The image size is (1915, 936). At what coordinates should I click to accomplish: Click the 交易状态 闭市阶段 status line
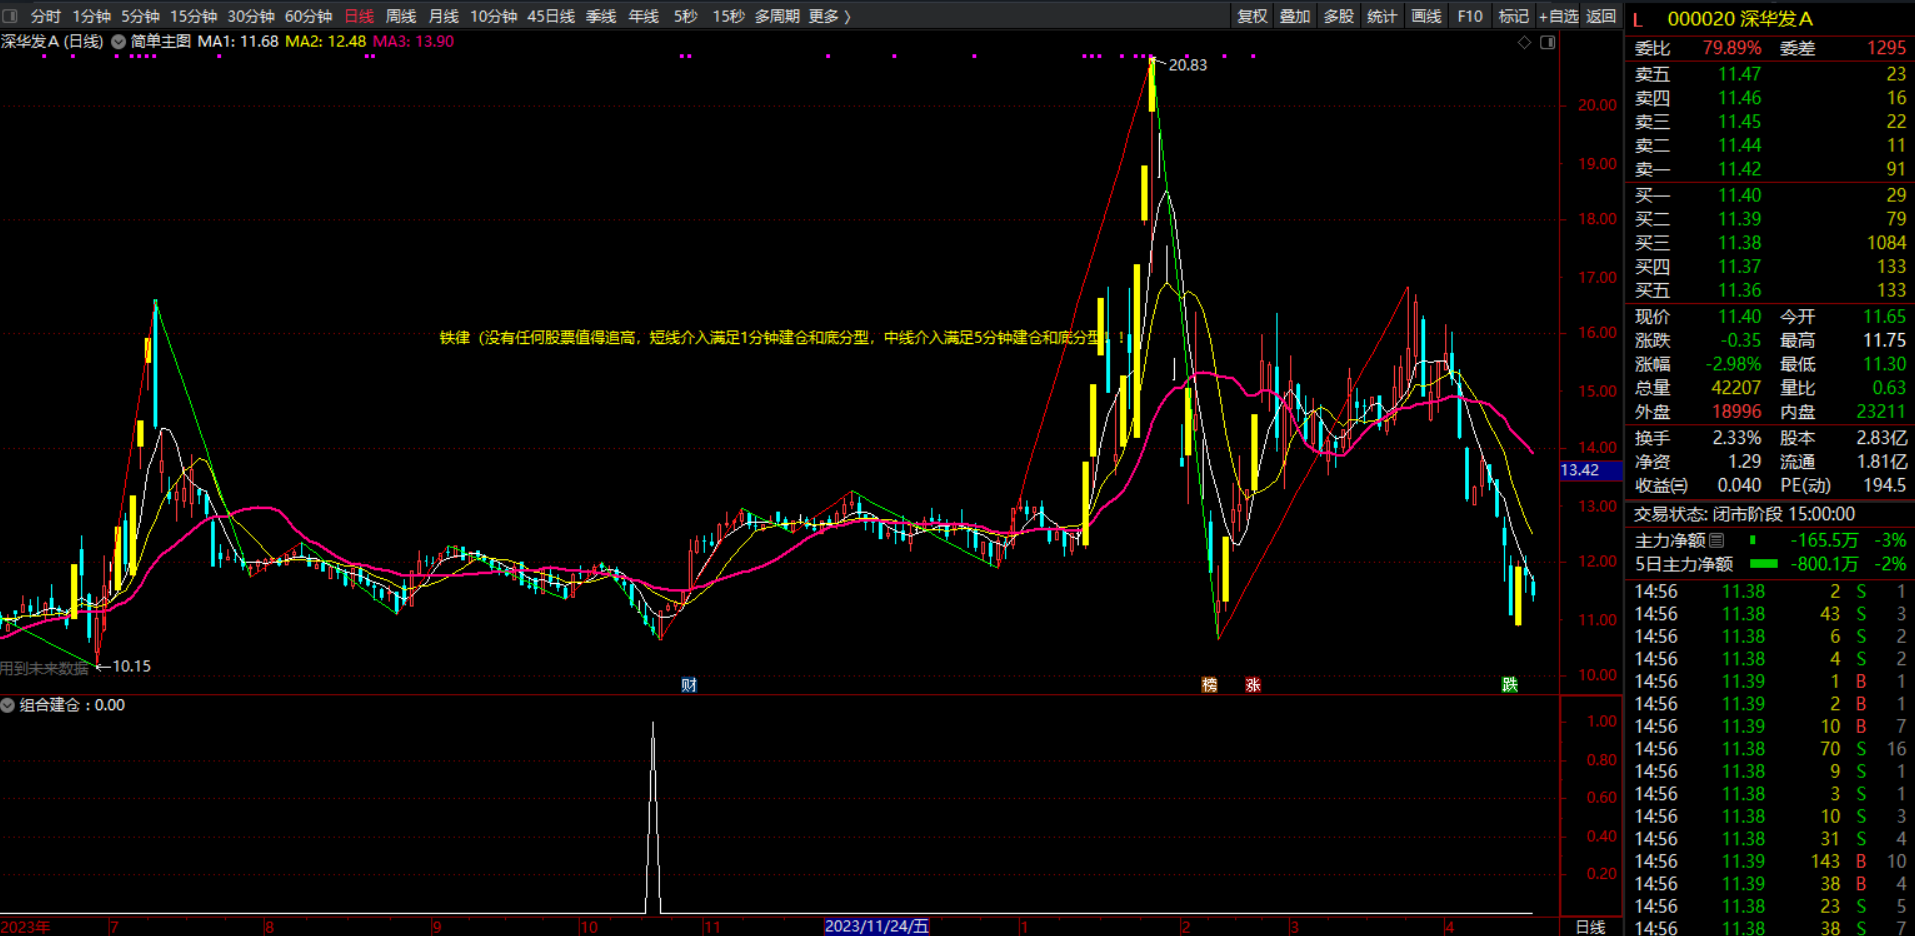pyautogui.click(x=1744, y=514)
